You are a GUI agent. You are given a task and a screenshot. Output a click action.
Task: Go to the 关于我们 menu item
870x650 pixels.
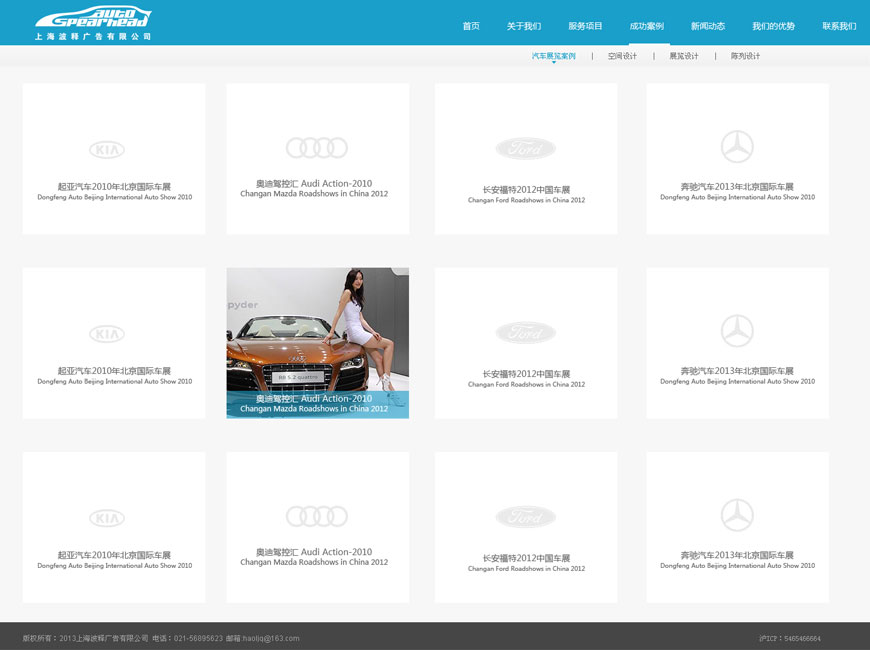pyautogui.click(x=524, y=26)
